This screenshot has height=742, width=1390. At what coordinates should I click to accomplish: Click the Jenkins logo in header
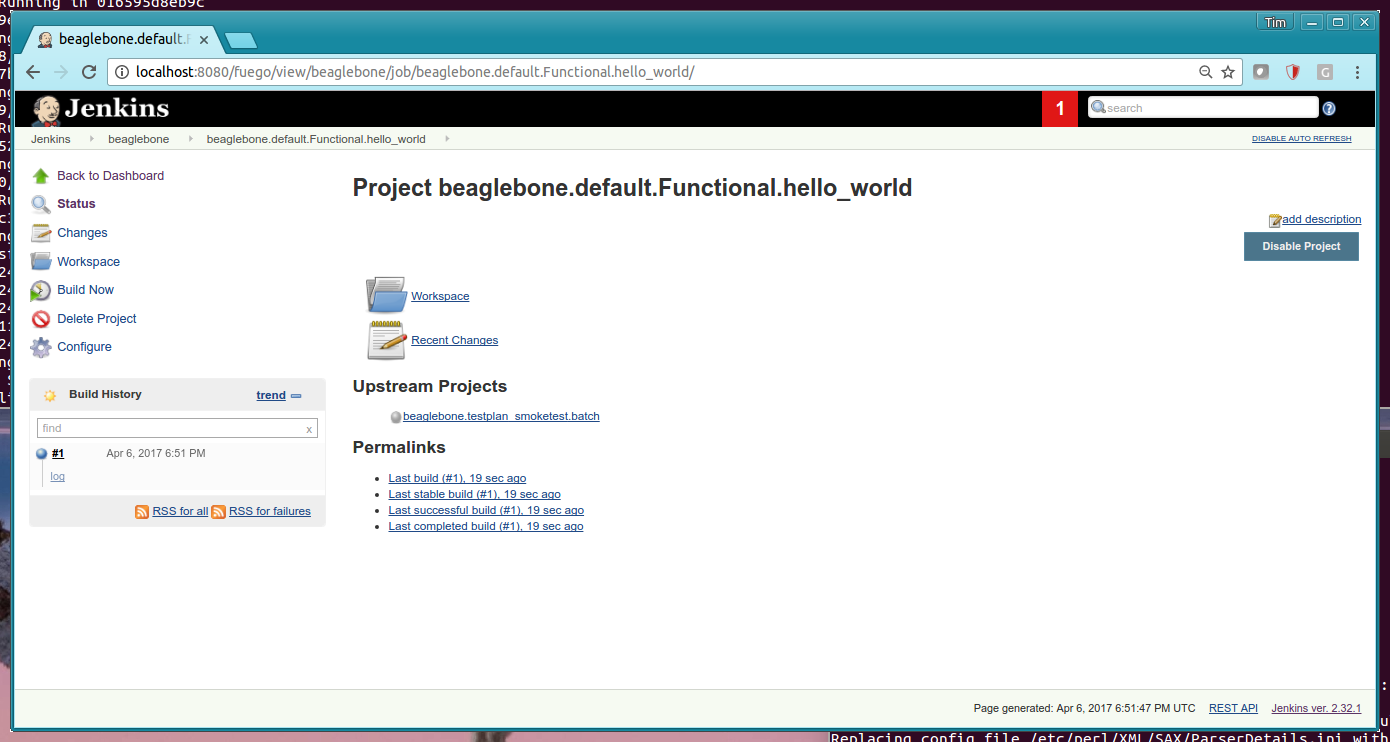coord(100,109)
